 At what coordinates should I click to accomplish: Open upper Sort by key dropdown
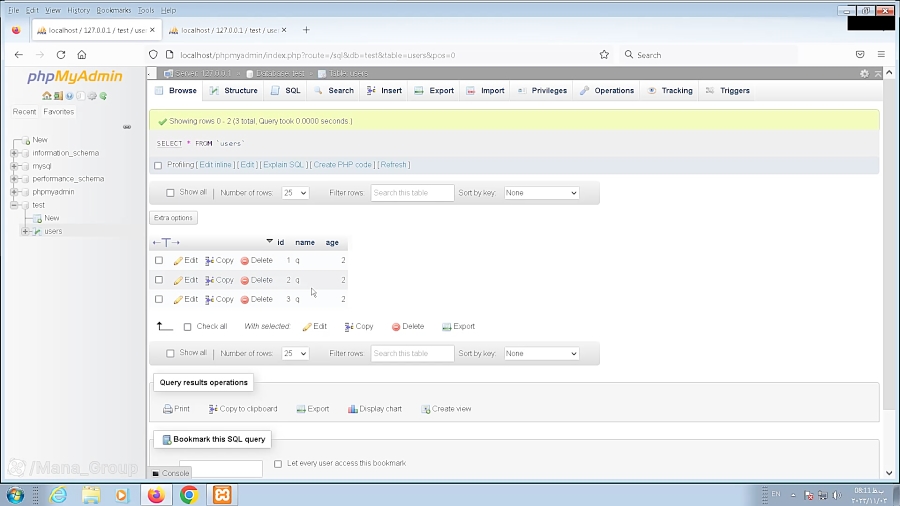point(541,193)
